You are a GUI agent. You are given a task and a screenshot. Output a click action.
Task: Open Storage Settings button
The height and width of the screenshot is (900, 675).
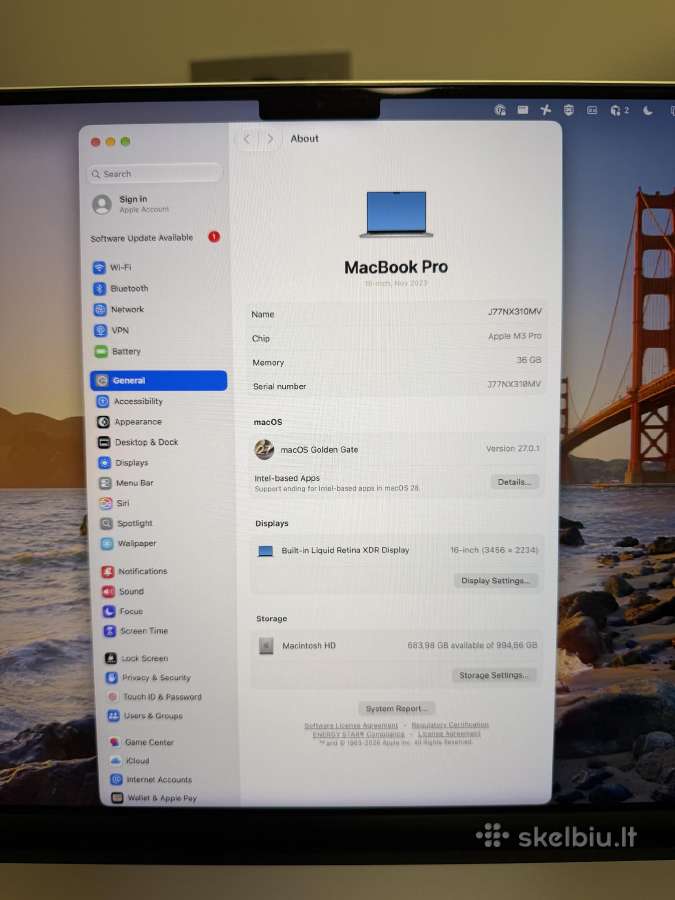coord(494,676)
